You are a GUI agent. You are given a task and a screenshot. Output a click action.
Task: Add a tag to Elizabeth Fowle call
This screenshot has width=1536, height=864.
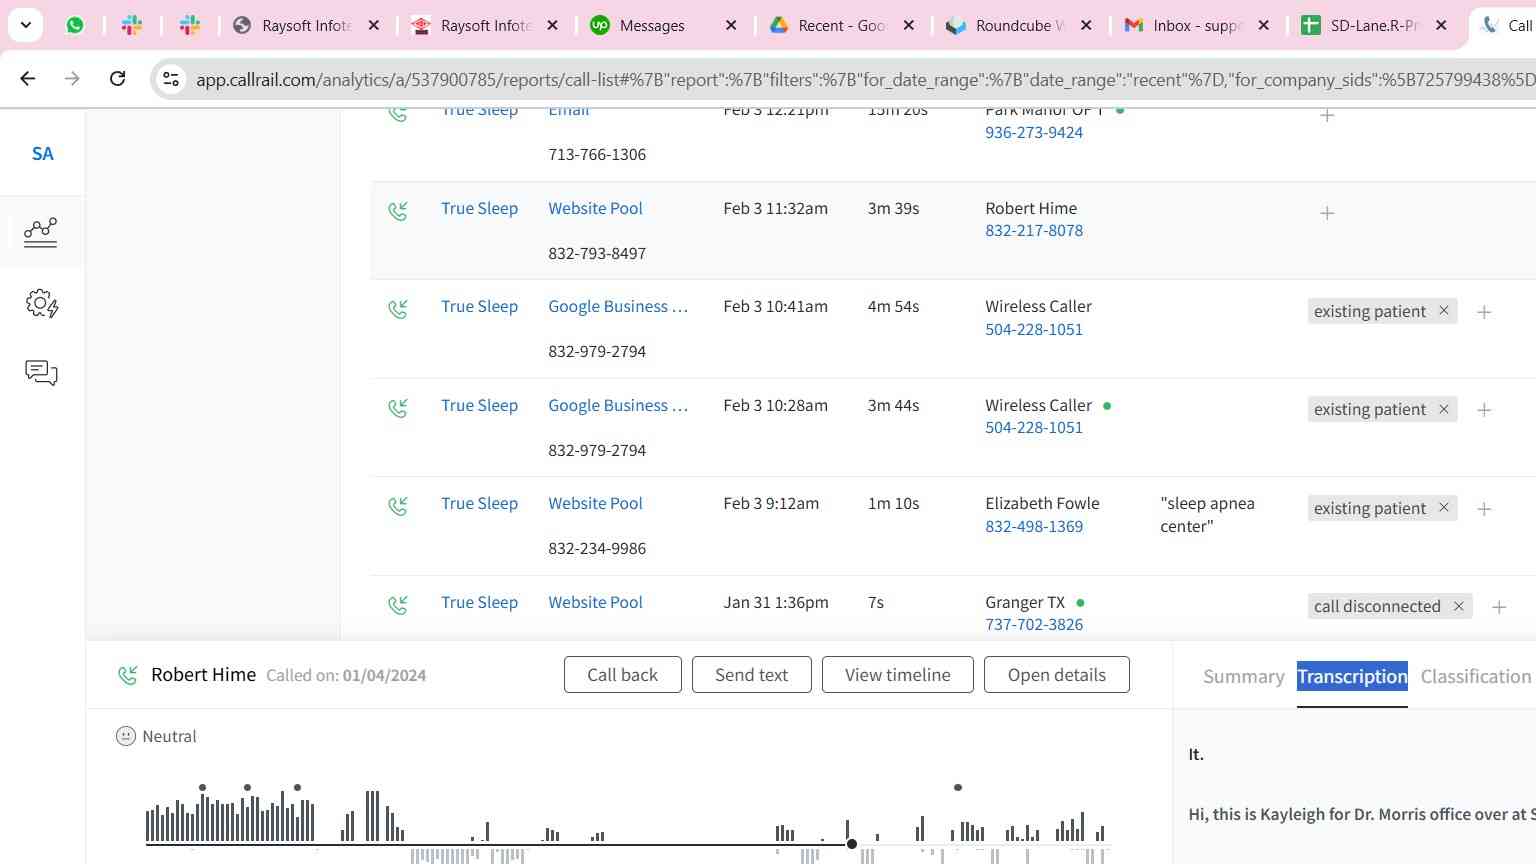(1484, 509)
